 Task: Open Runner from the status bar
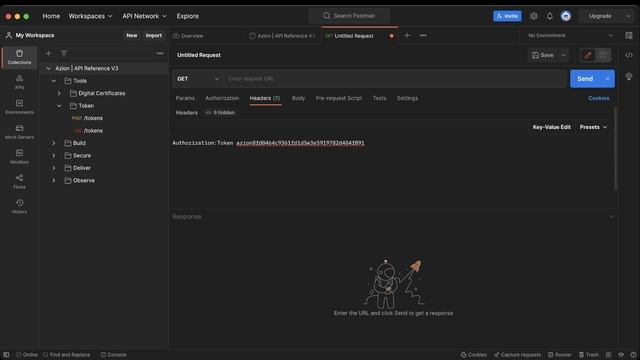[560, 355]
